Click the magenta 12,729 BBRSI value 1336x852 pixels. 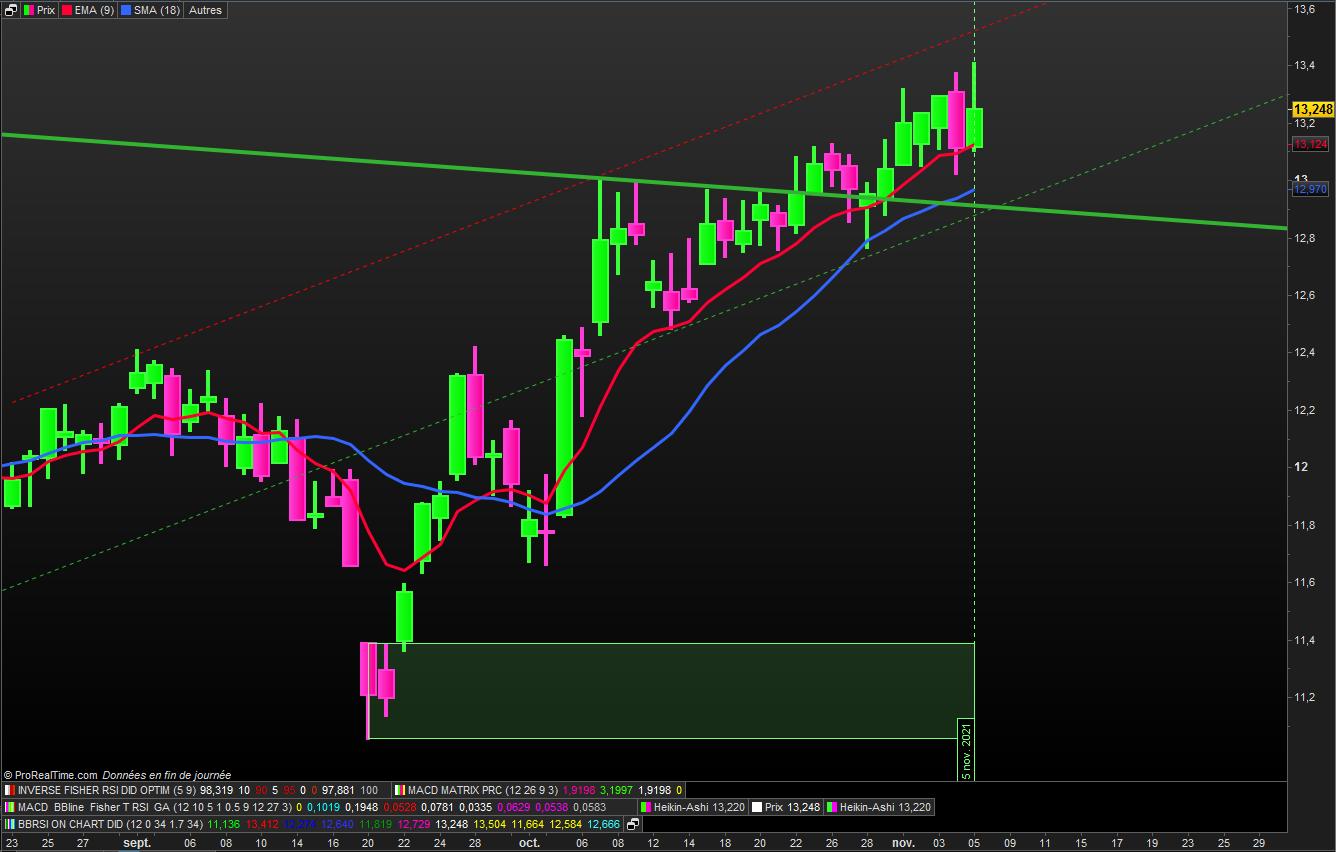coord(414,824)
